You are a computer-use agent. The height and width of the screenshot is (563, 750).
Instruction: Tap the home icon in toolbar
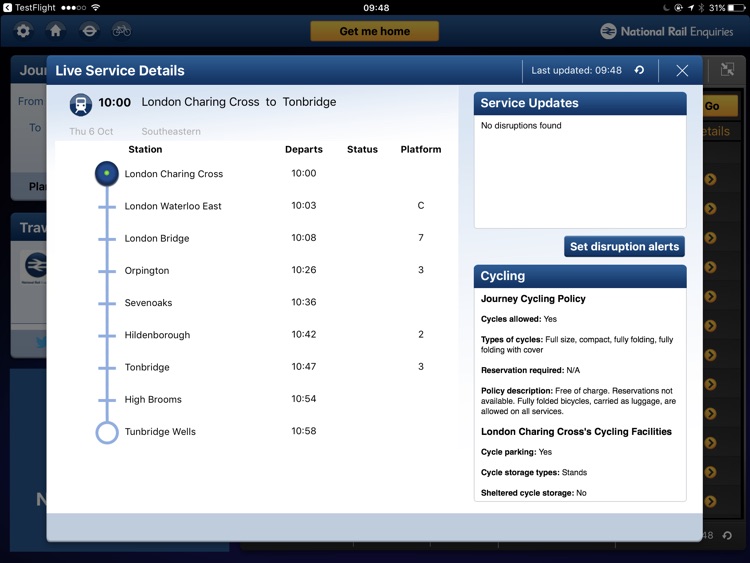point(55,31)
